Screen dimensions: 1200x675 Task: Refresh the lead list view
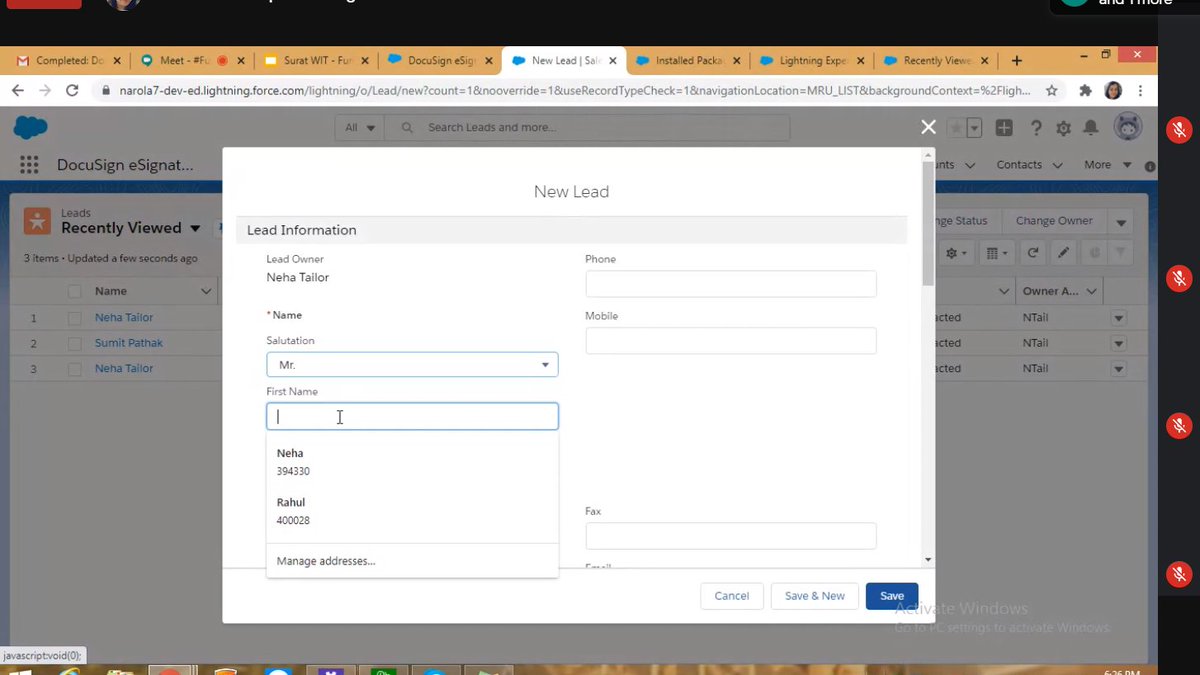pyautogui.click(x=1033, y=253)
